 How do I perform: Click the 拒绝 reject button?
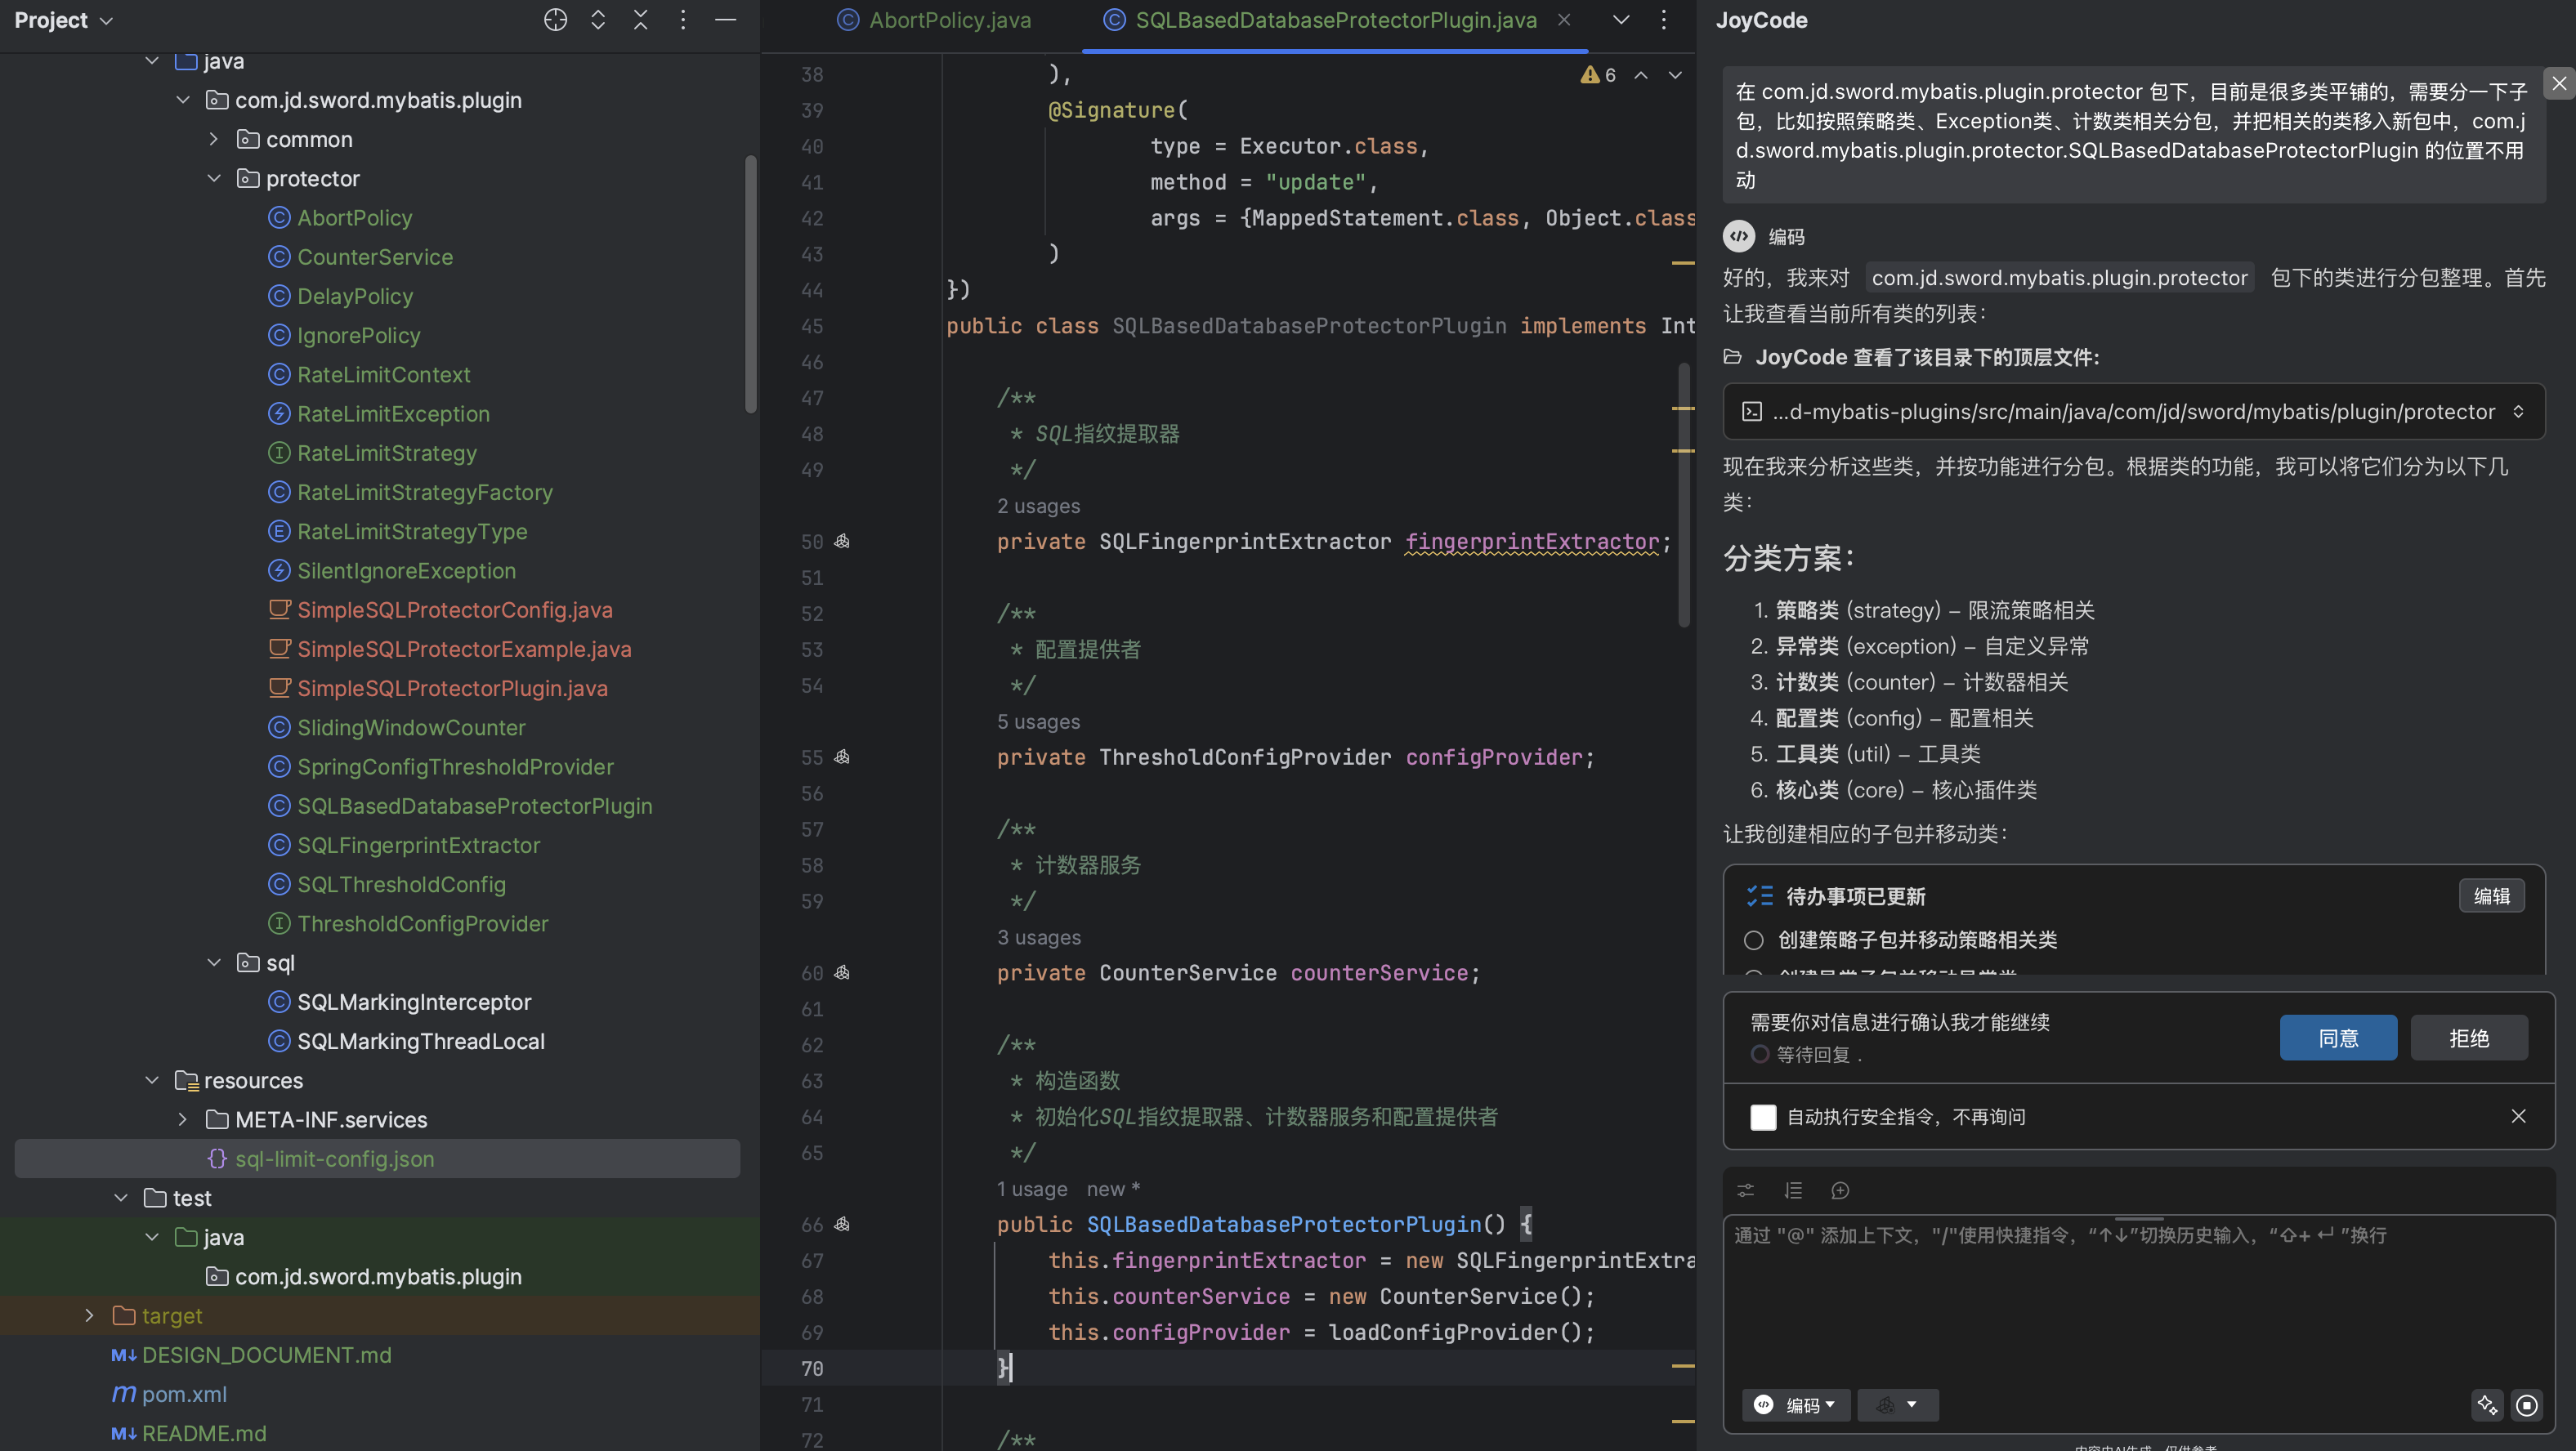2468,1038
